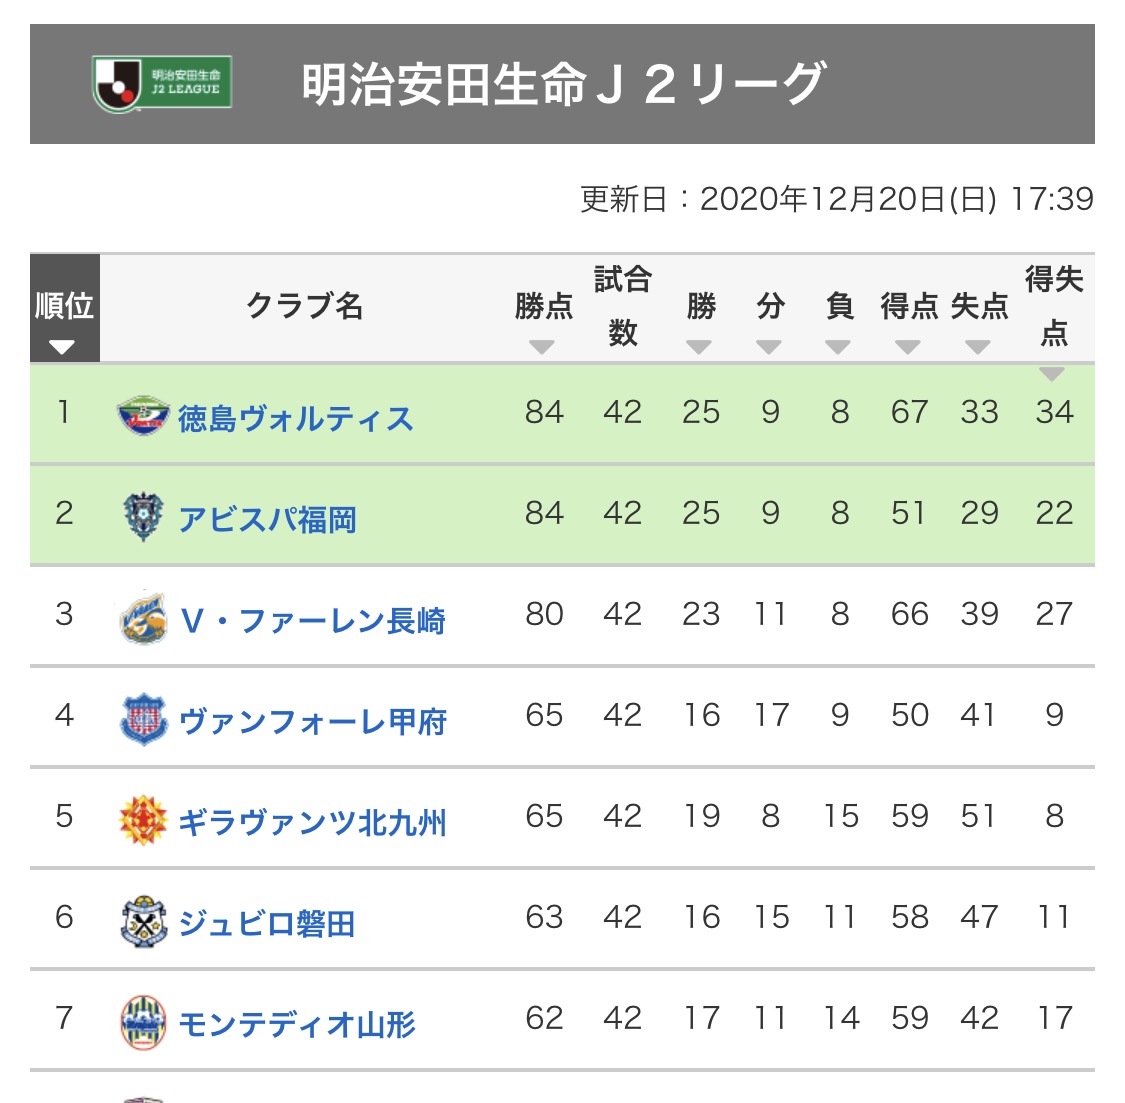Open アビスパ福岡 team link
The width and height of the screenshot is (1125, 1103).
pos(267,519)
